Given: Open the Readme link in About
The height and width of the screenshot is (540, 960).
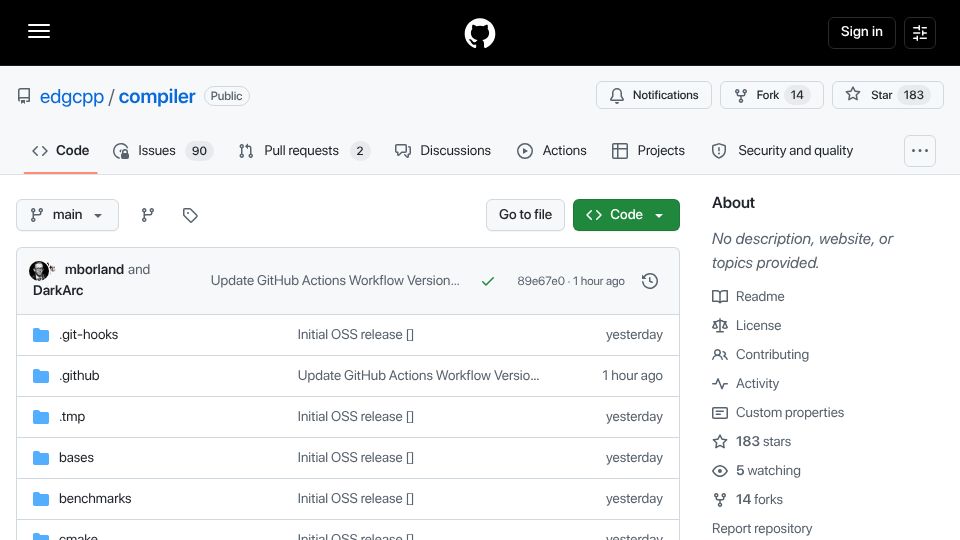Looking at the screenshot, I should [x=748, y=296].
